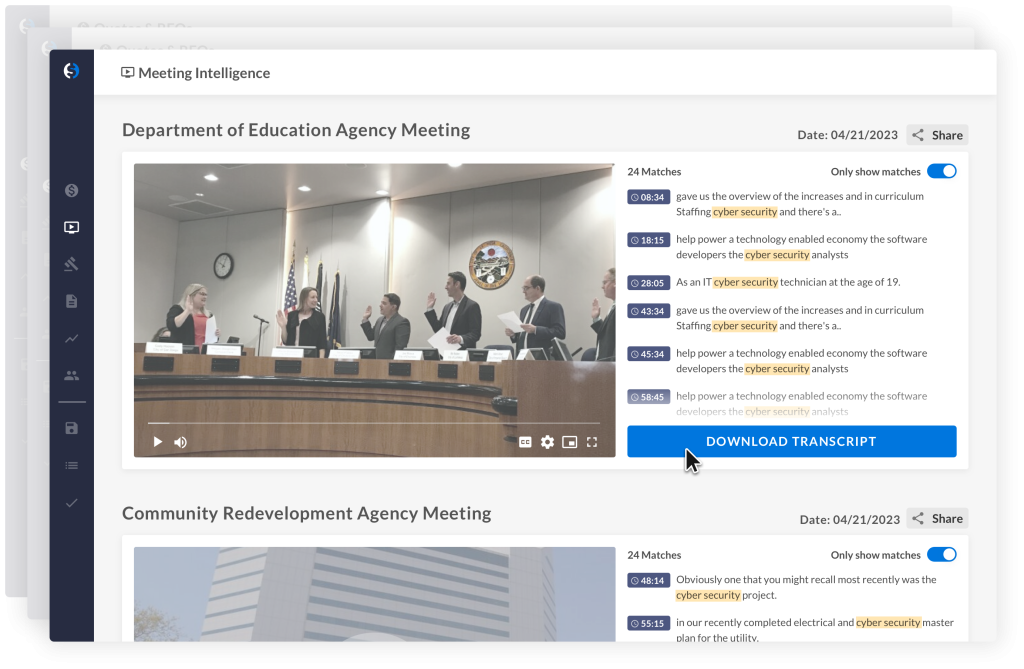
Task: Open the list icon in sidebar
Action: point(71,465)
